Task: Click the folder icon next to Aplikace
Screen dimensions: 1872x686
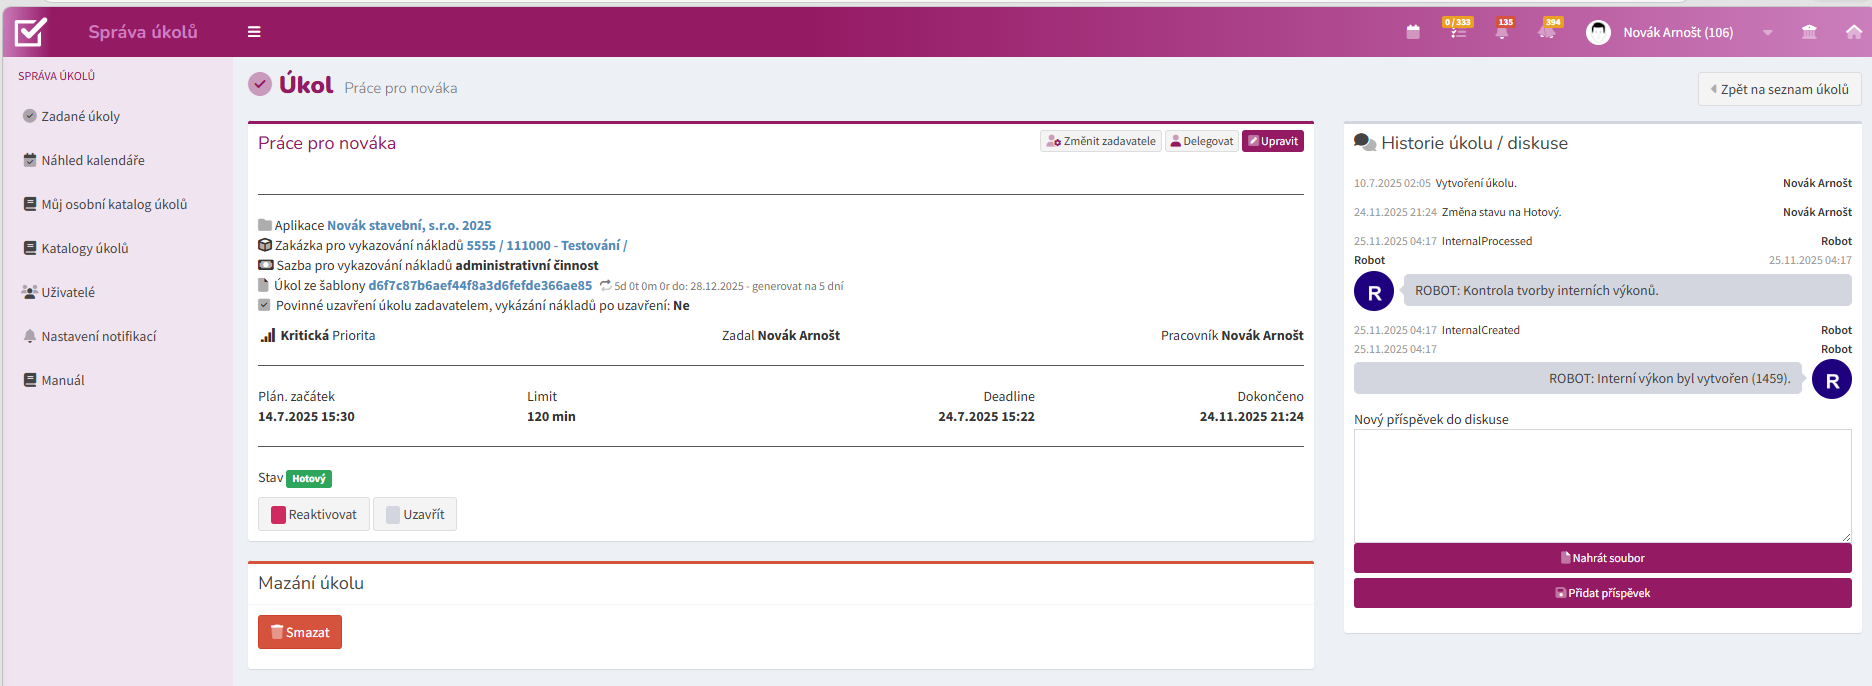Action: [265, 225]
